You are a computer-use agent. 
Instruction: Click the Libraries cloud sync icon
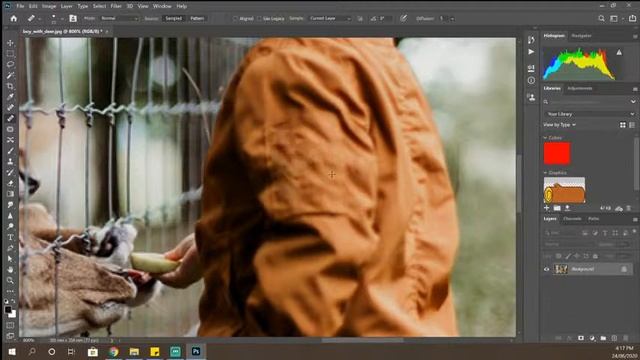(619, 209)
